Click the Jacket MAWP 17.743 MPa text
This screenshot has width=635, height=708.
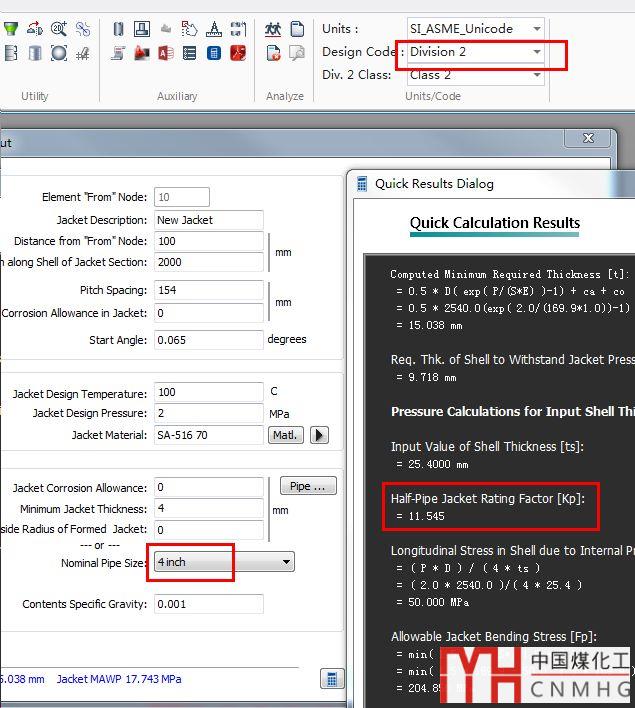click(119, 679)
